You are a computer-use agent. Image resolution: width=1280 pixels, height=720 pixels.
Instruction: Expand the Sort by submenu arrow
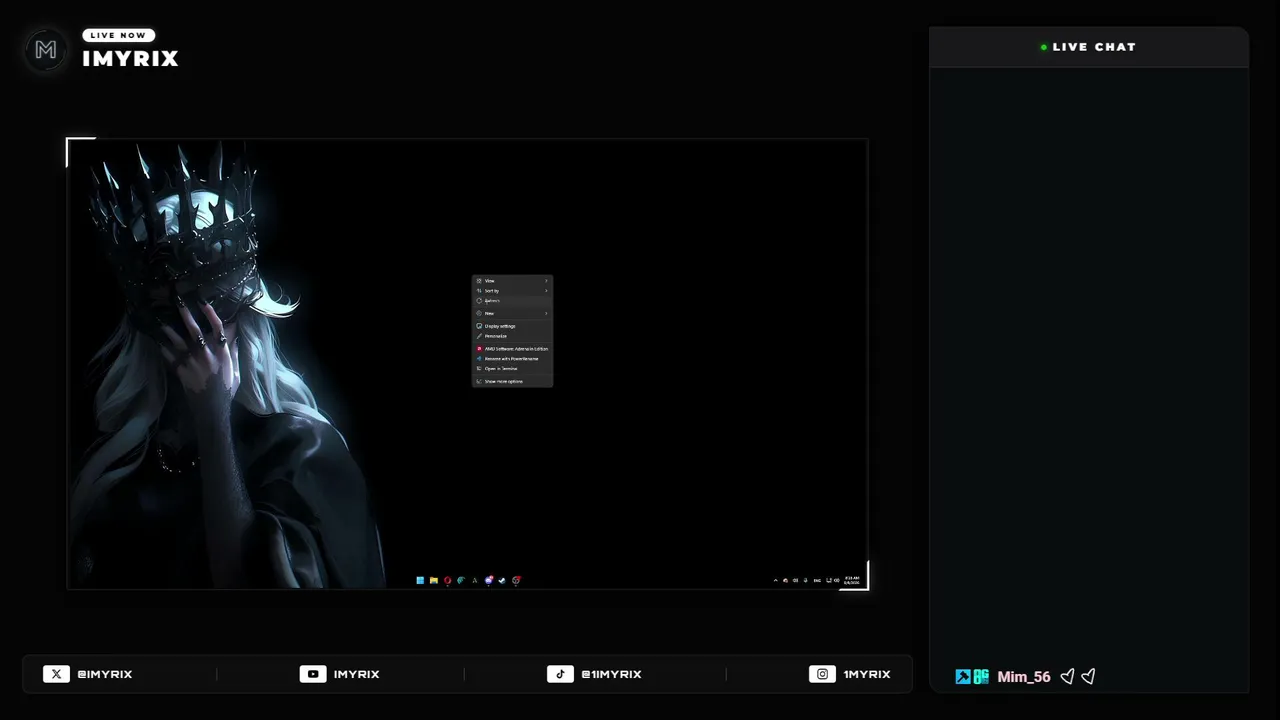(x=547, y=291)
